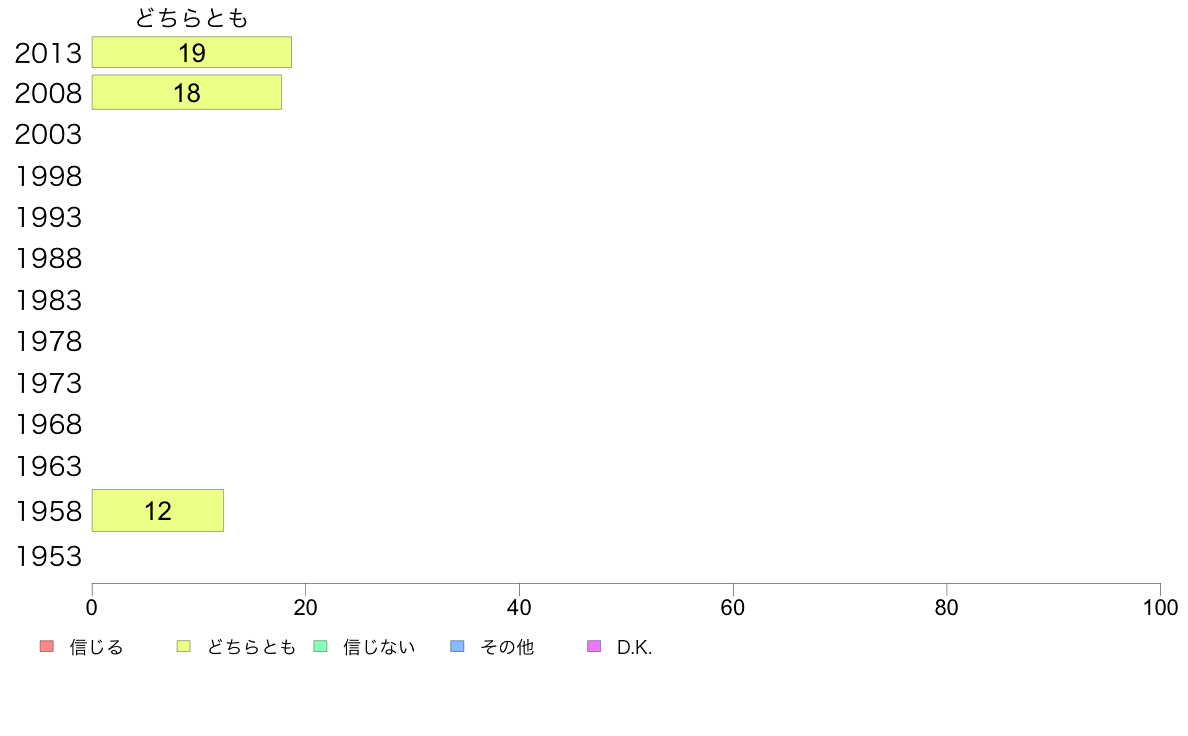Click the 2003 year label
This screenshot has height=736, width=1188.
coord(48,135)
